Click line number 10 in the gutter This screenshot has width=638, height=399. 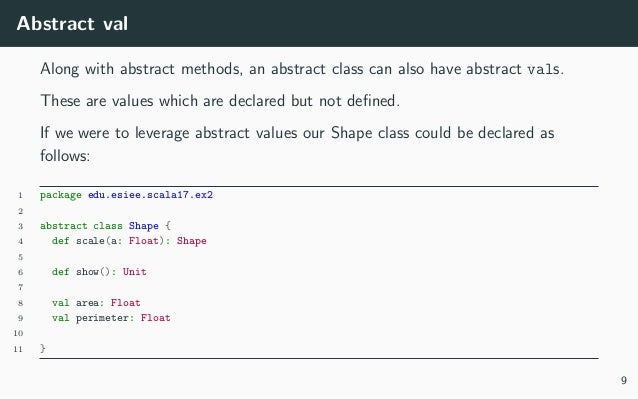coord(18,333)
